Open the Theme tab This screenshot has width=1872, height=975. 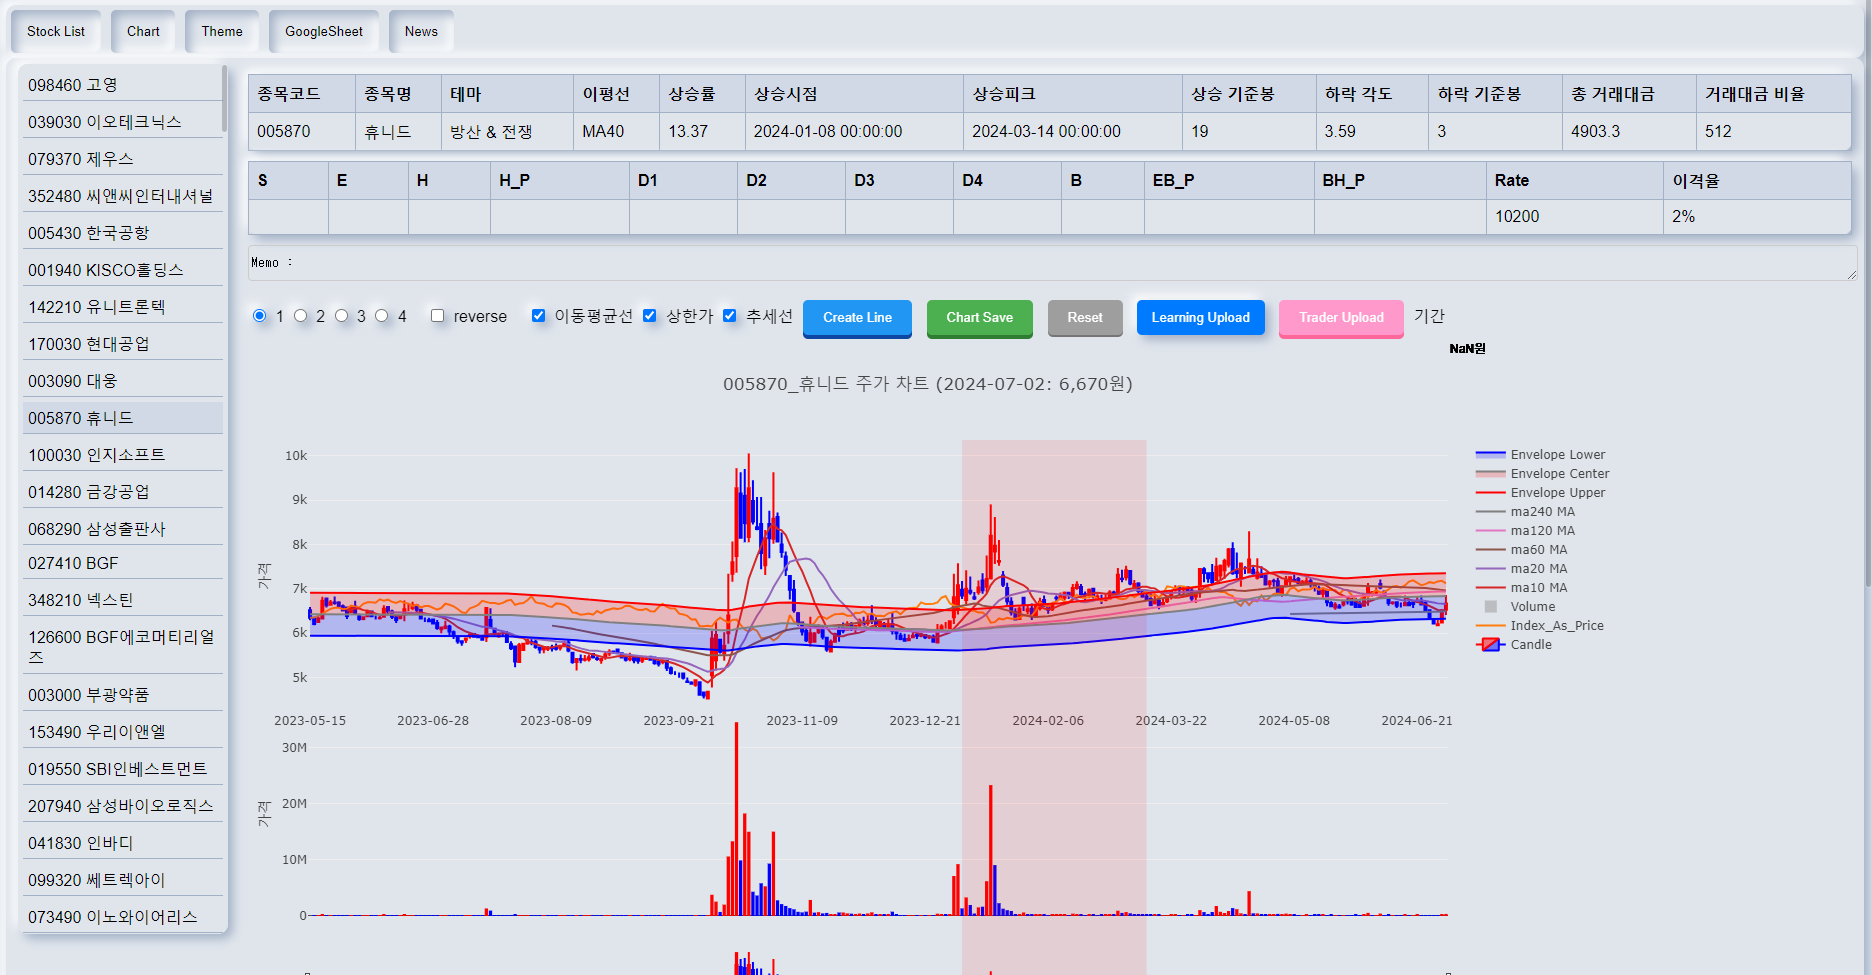221,31
